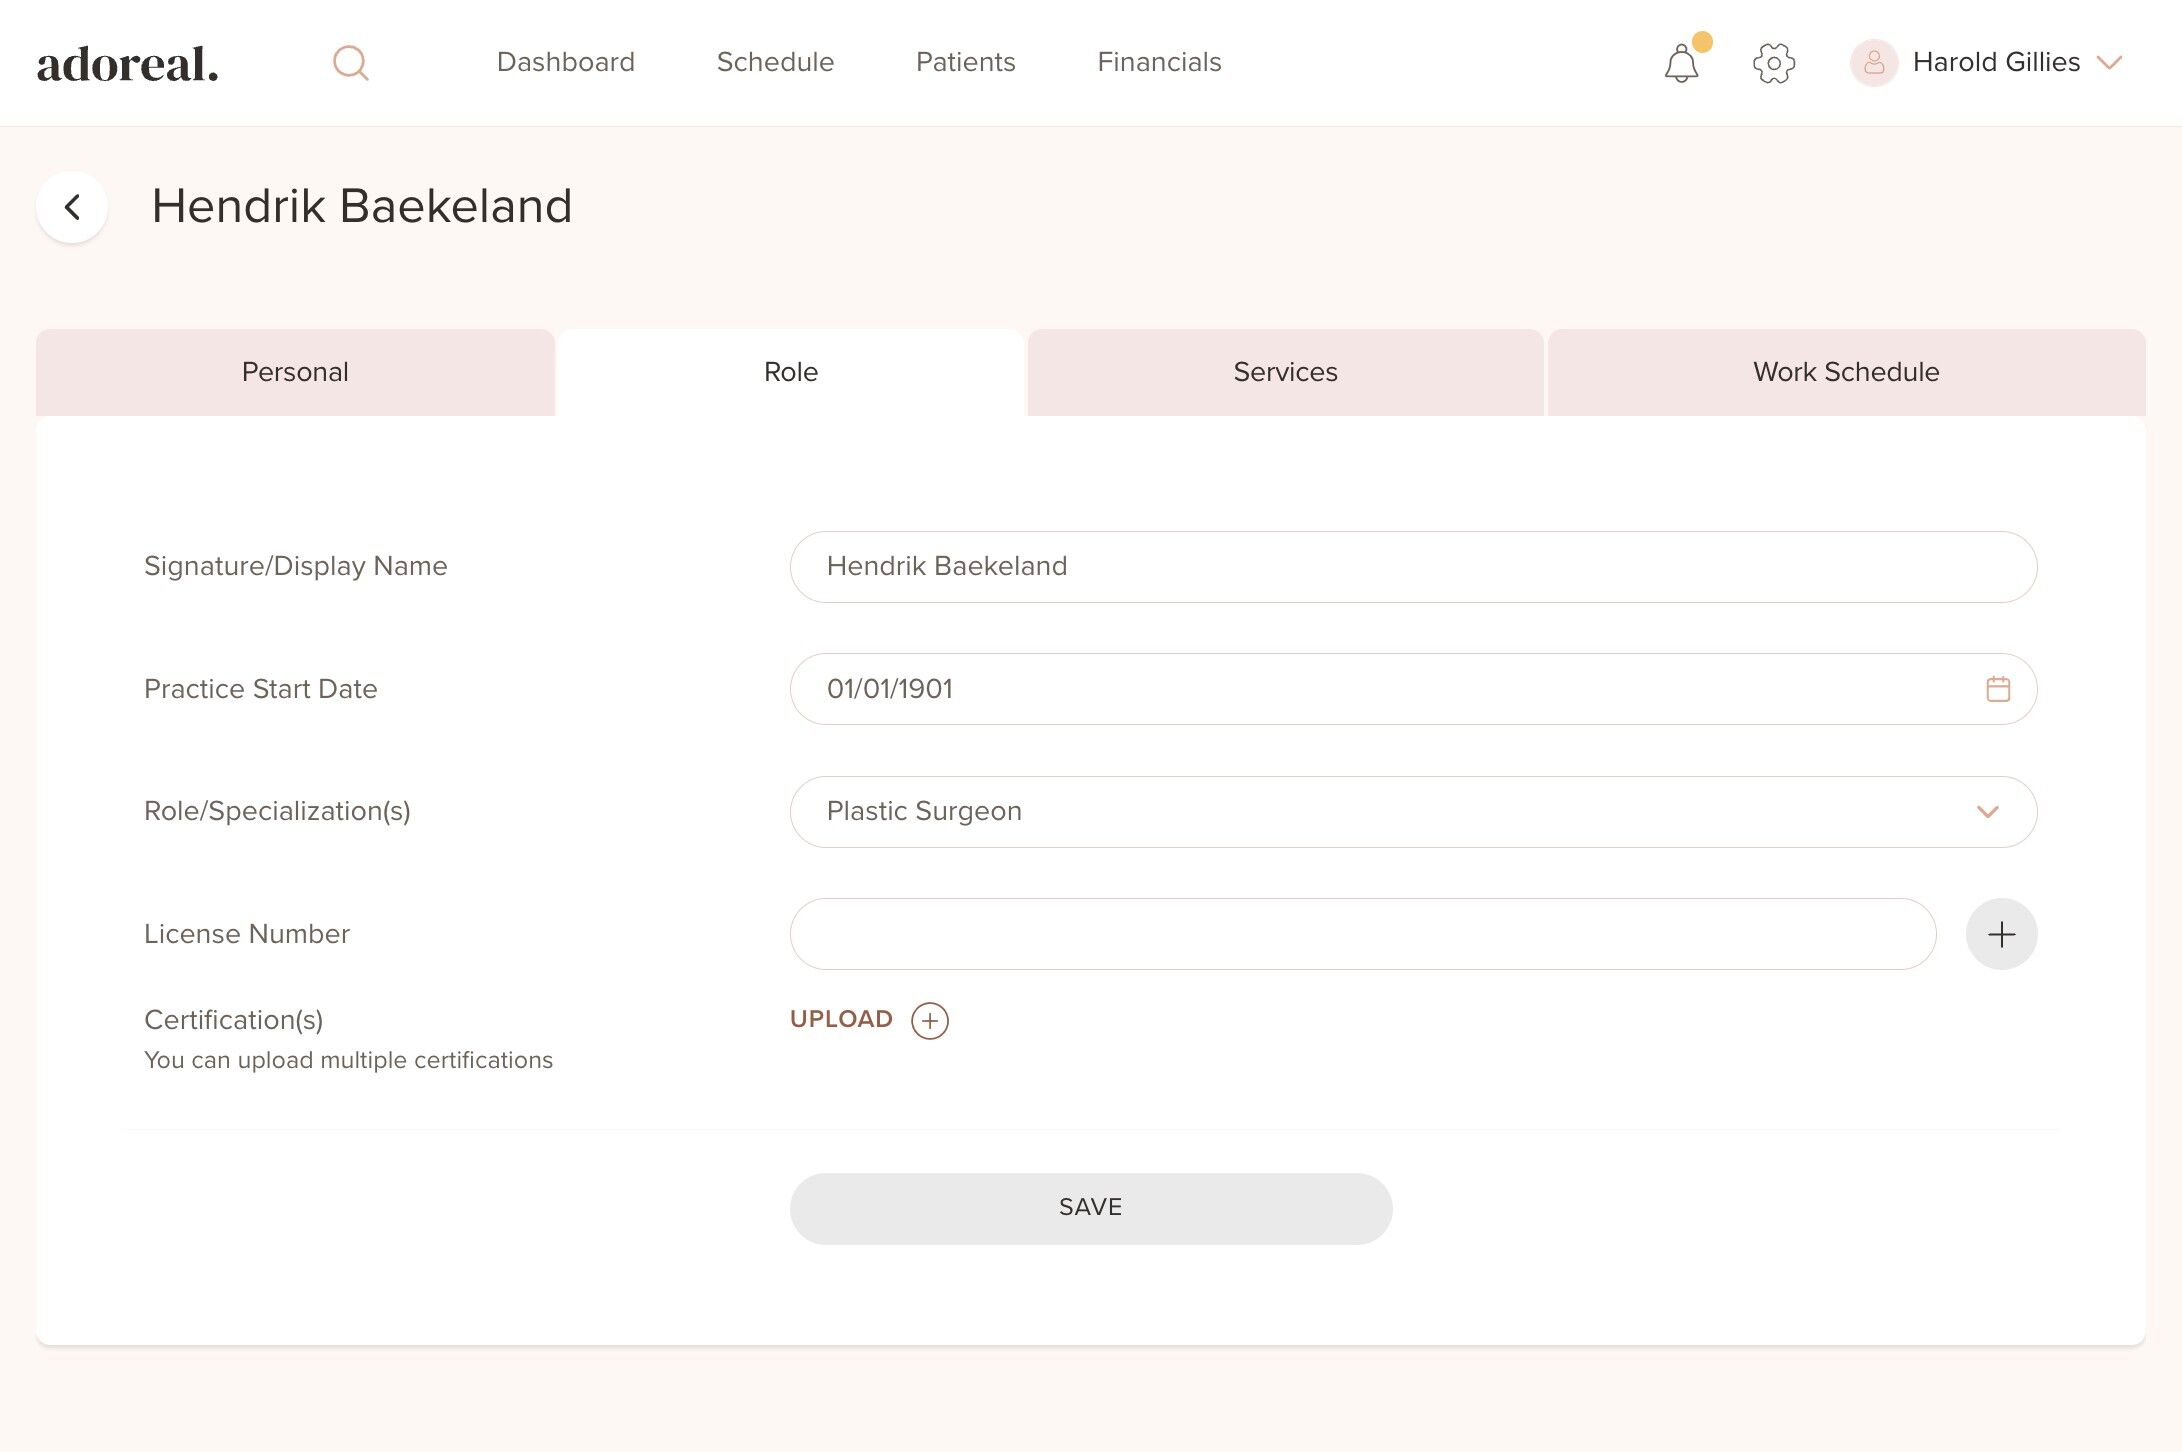Click the certification upload plus icon
This screenshot has height=1452, width=2182.
(929, 1020)
